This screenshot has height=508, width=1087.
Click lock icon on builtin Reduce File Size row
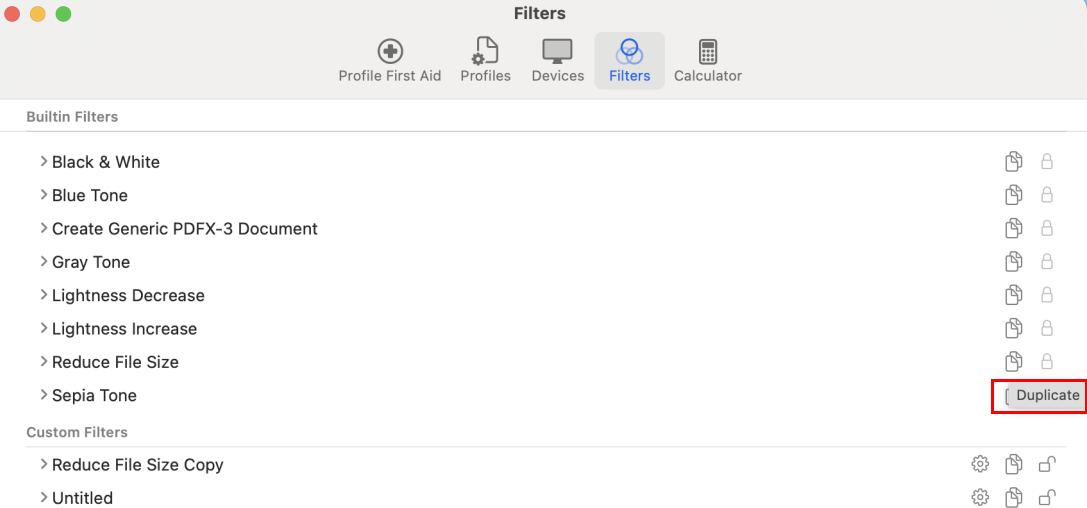click(1047, 361)
